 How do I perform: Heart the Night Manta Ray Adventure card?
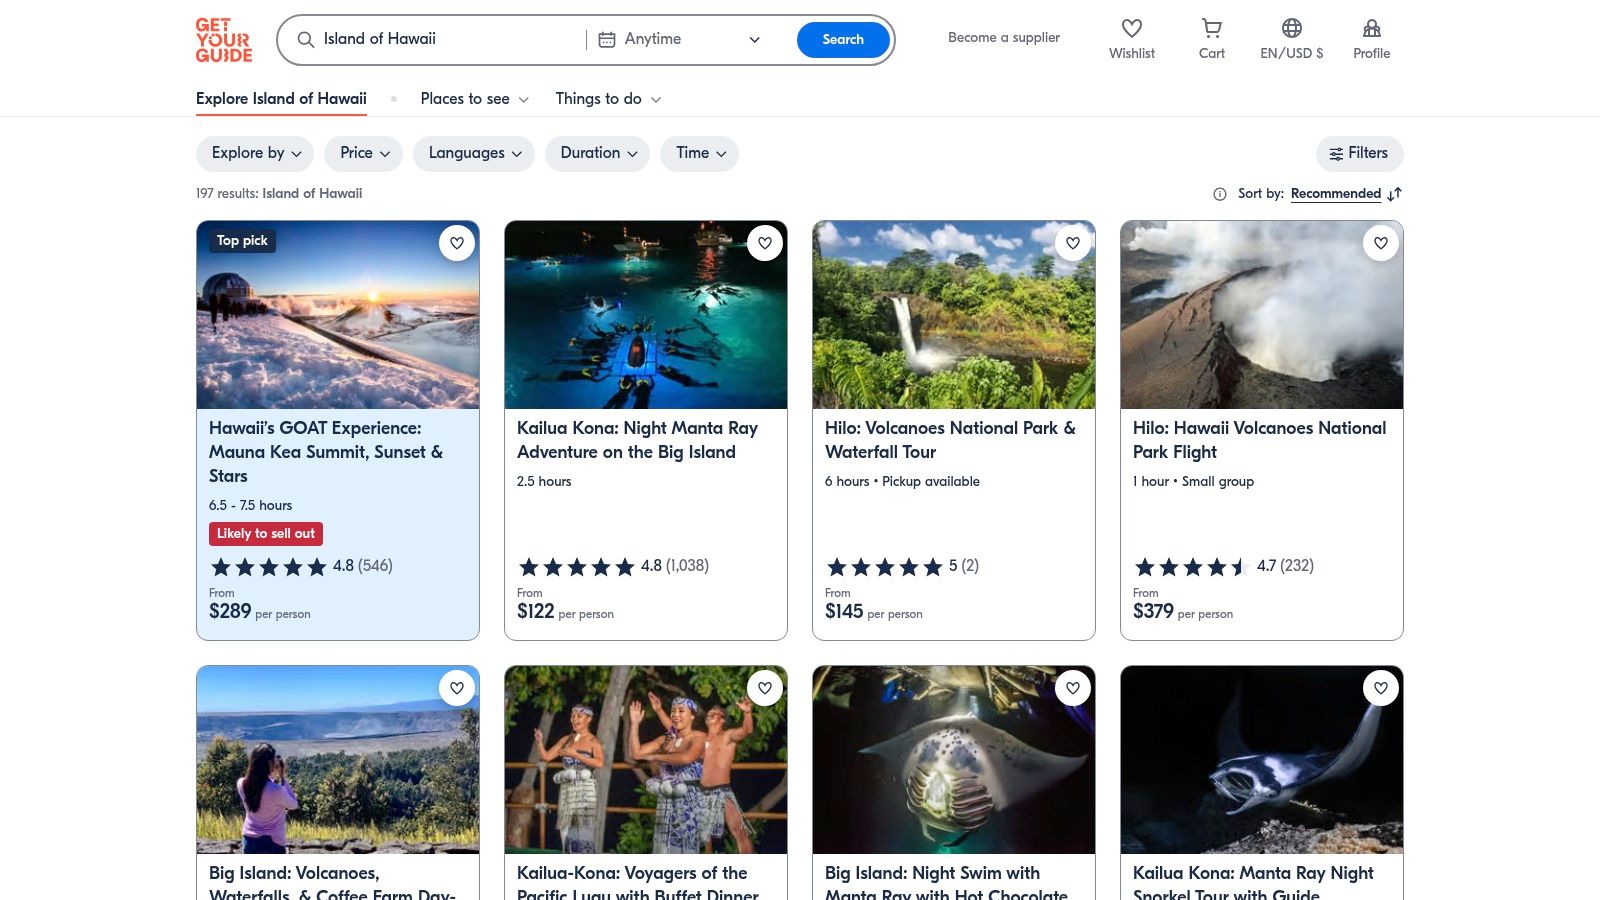[x=765, y=243]
